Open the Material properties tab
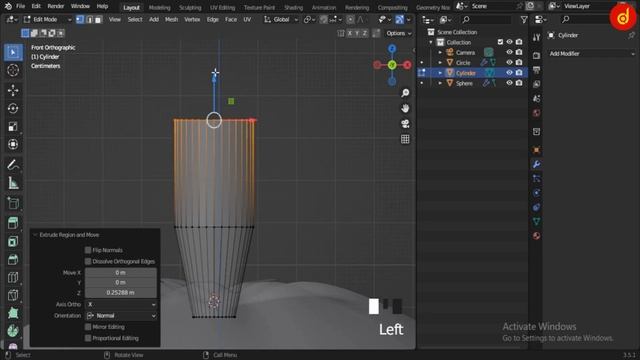Viewport: 640px width, 360px height. tap(536, 236)
